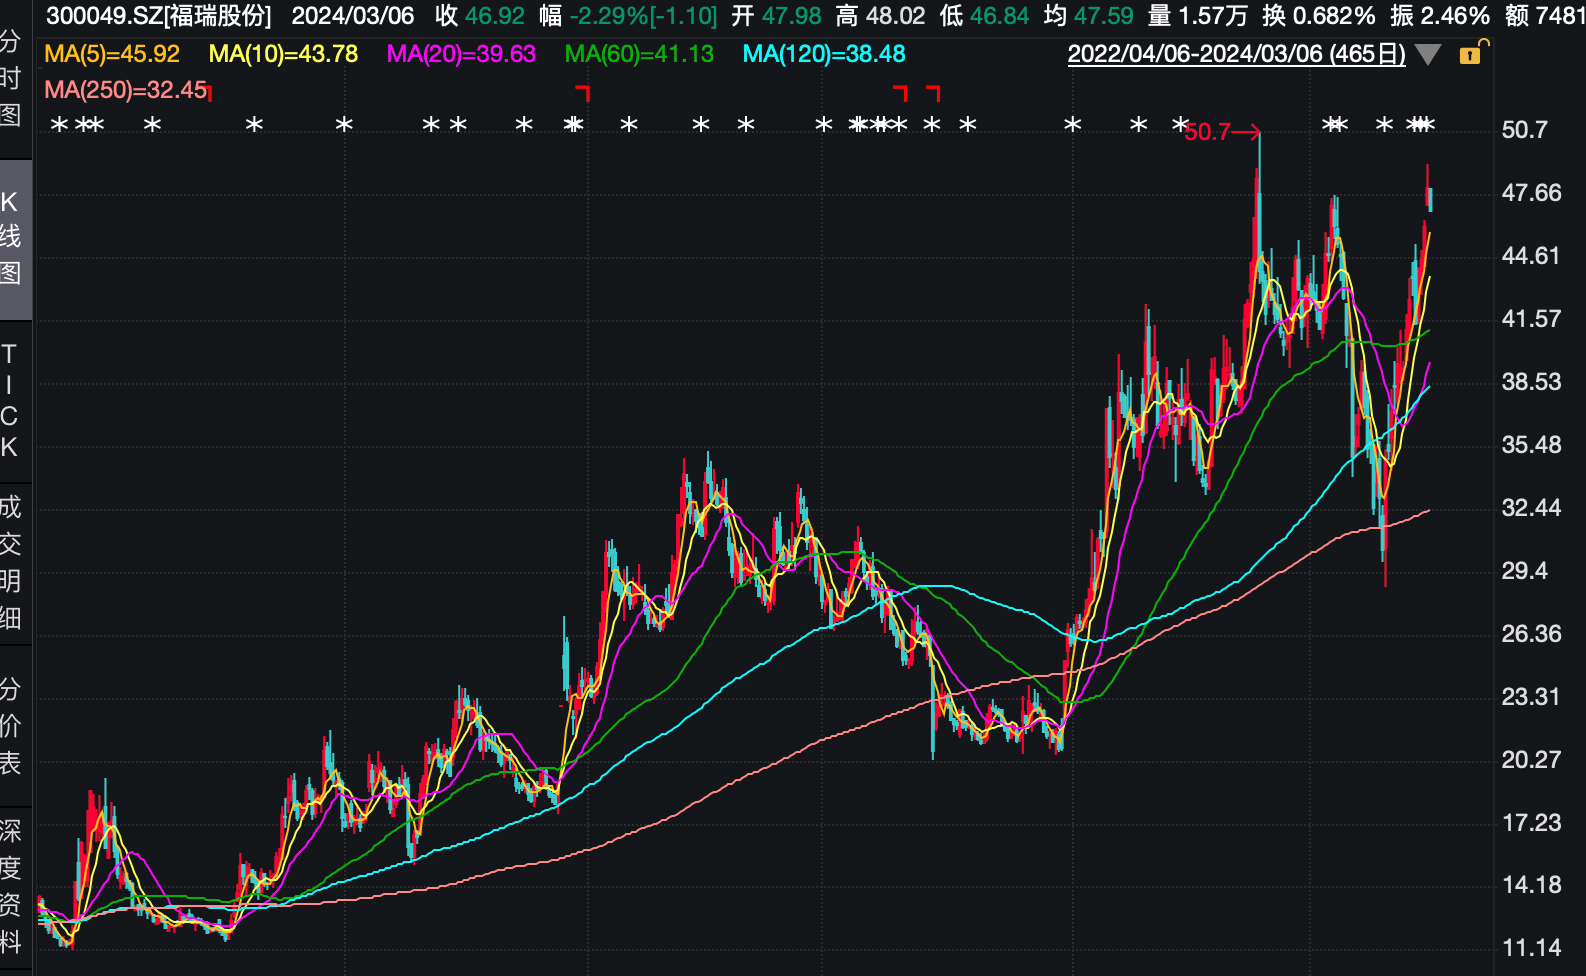Click the cyan MA(120)=38.48 label

[x=824, y=54]
